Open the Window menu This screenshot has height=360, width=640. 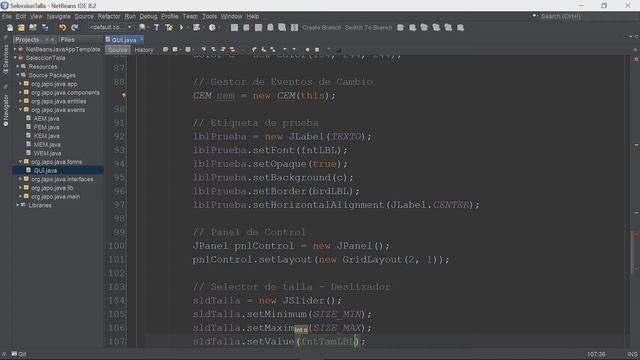tap(231, 16)
